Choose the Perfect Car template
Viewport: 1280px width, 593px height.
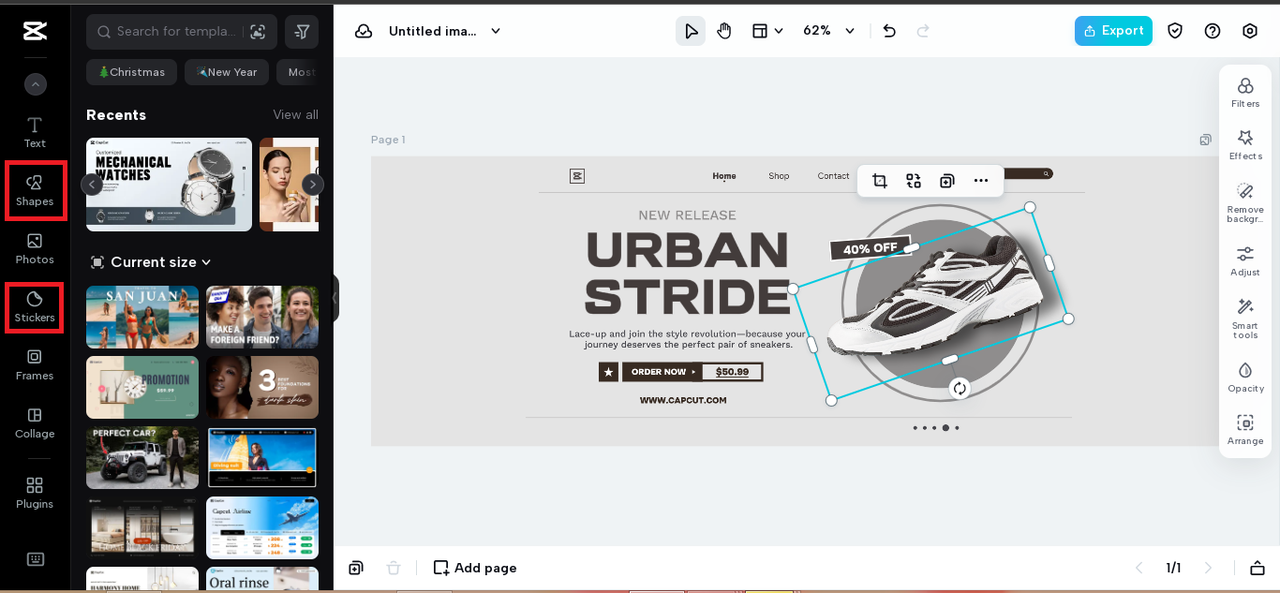142,458
